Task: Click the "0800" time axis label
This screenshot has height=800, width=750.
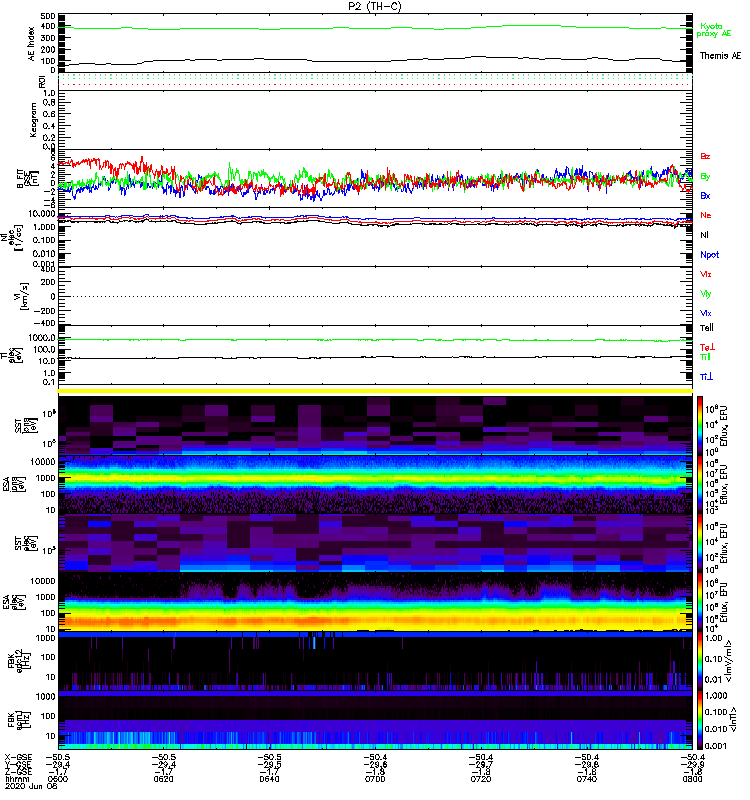Action: point(692,779)
